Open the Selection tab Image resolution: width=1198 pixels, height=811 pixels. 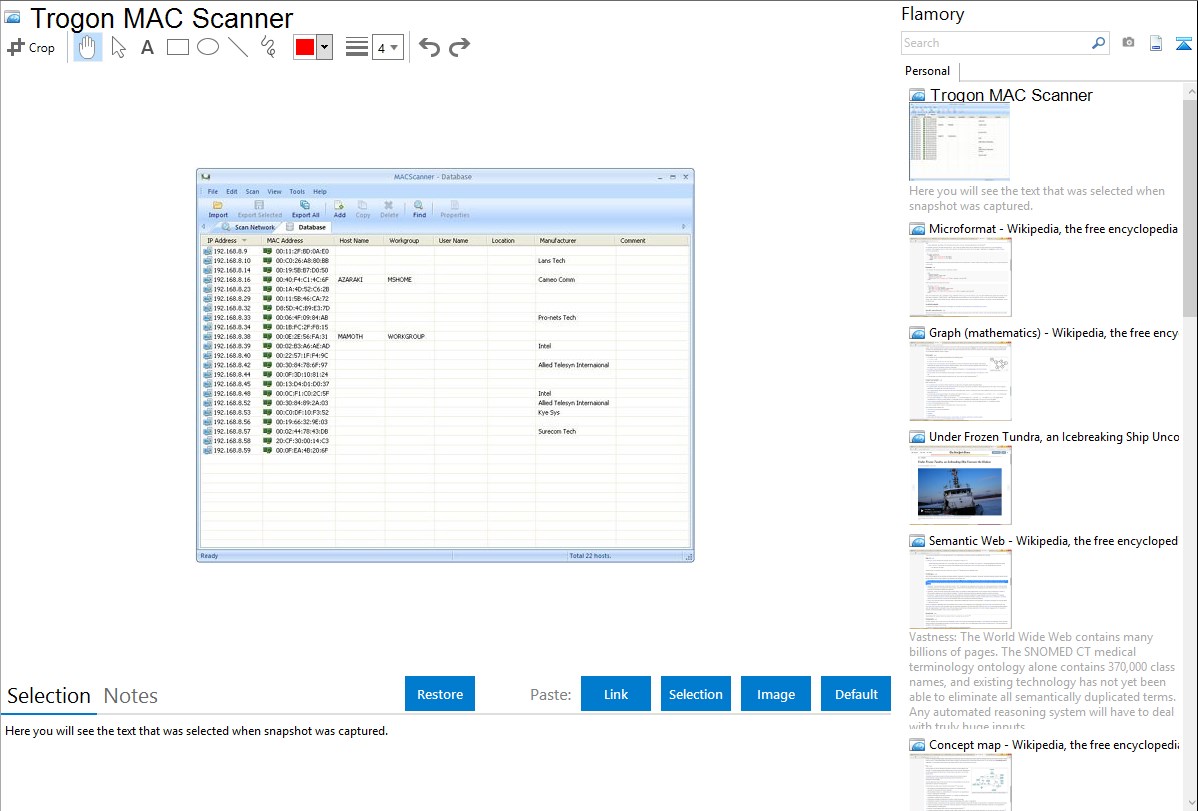pyautogui.click(x=49, y=696)
